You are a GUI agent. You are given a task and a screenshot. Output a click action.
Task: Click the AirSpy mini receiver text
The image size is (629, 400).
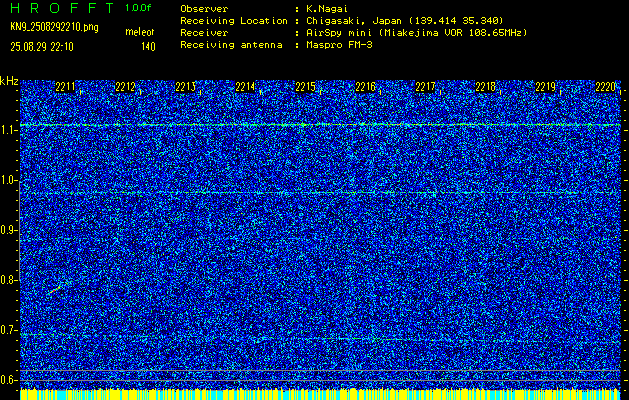[416, 32]
